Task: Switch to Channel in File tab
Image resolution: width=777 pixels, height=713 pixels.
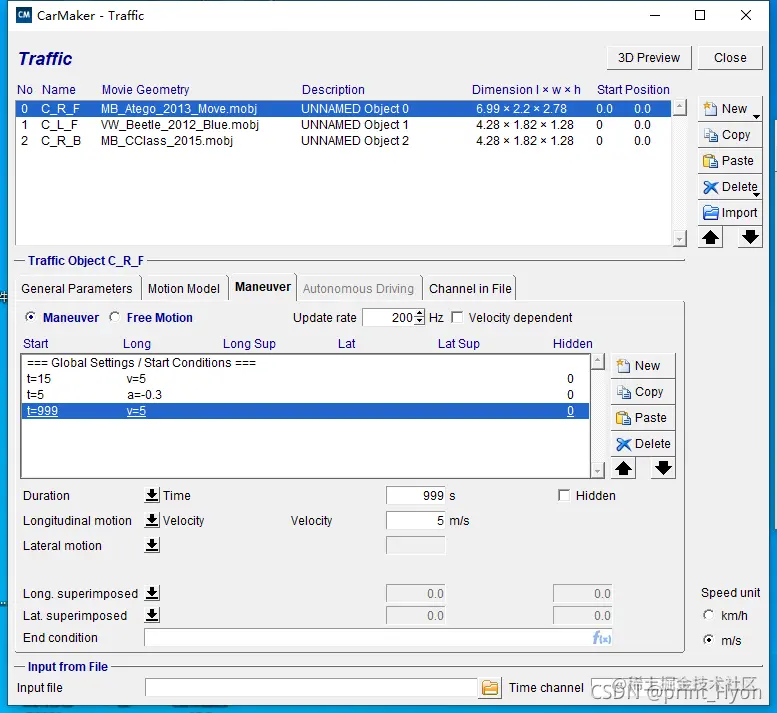Action: tap(470, 288)
